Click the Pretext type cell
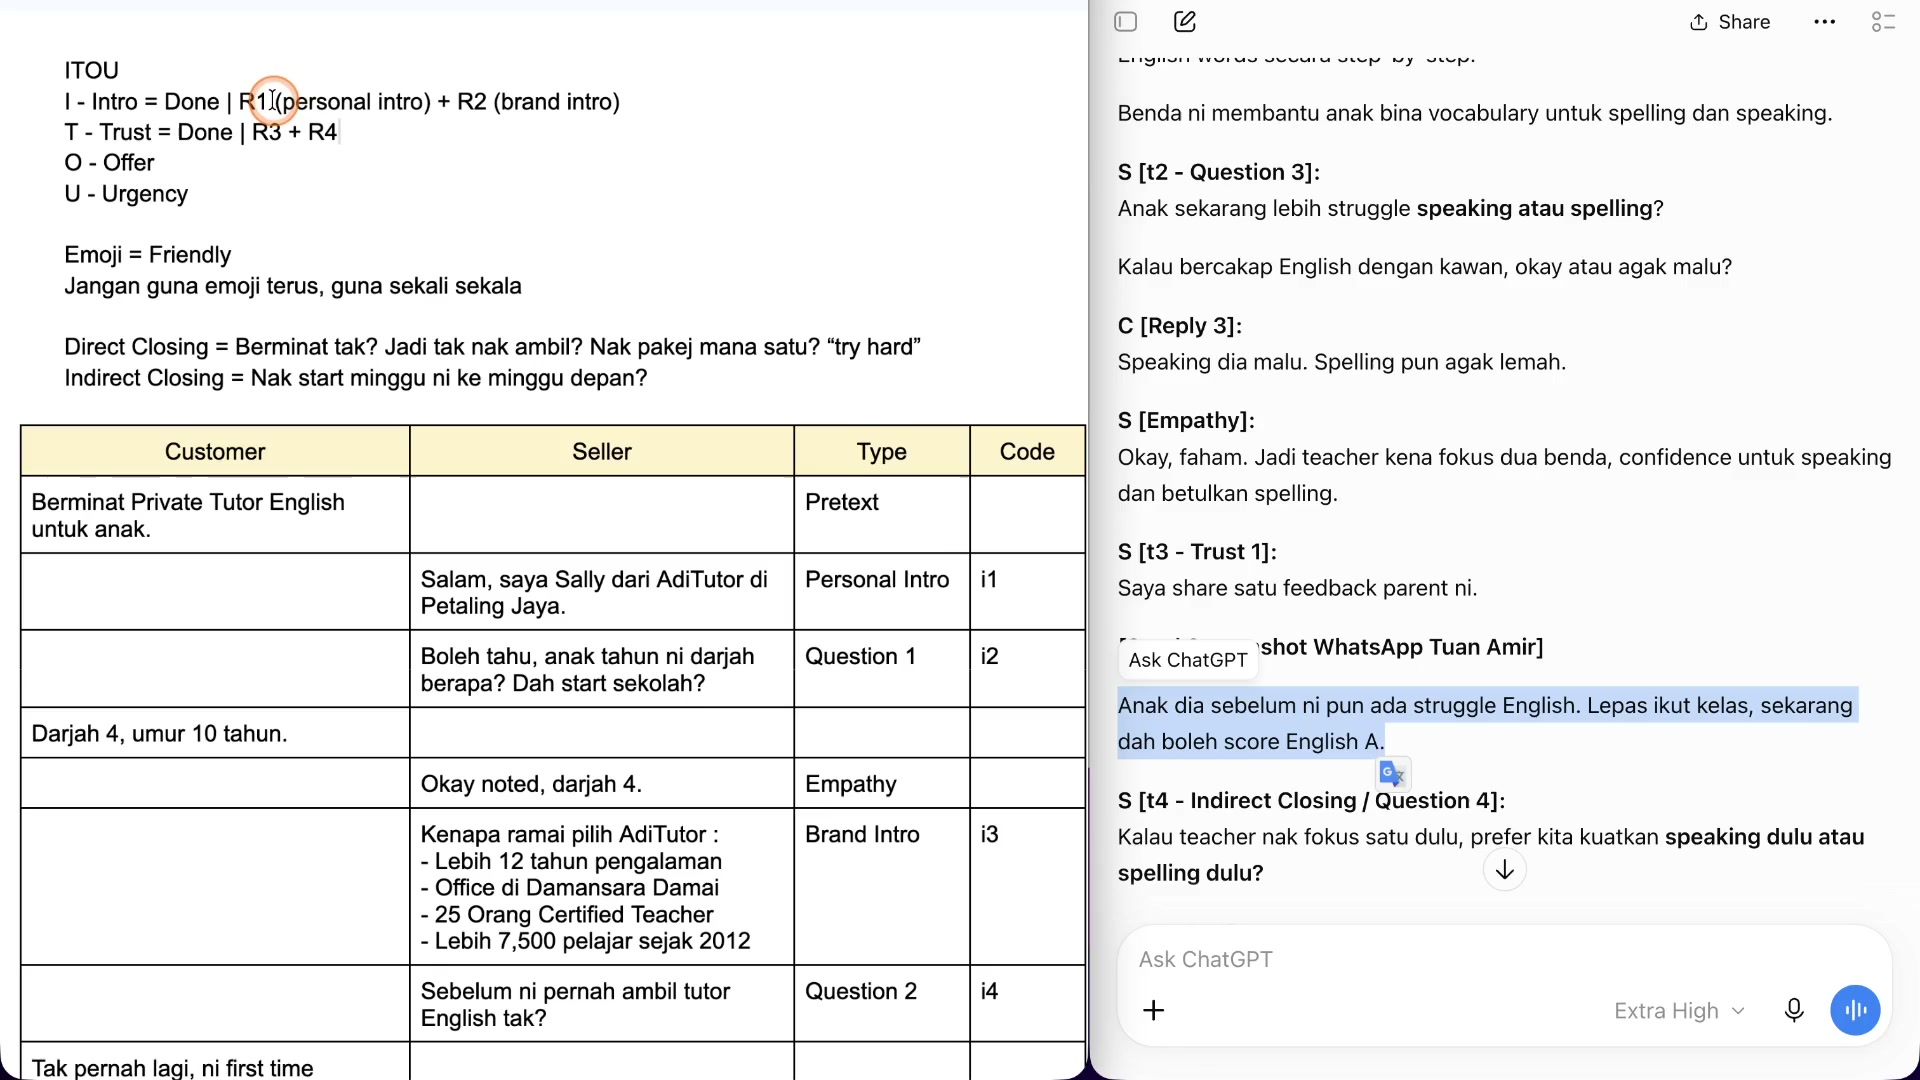The height and width of the screenshot is (1080, 1920). [x=881, y=515]
